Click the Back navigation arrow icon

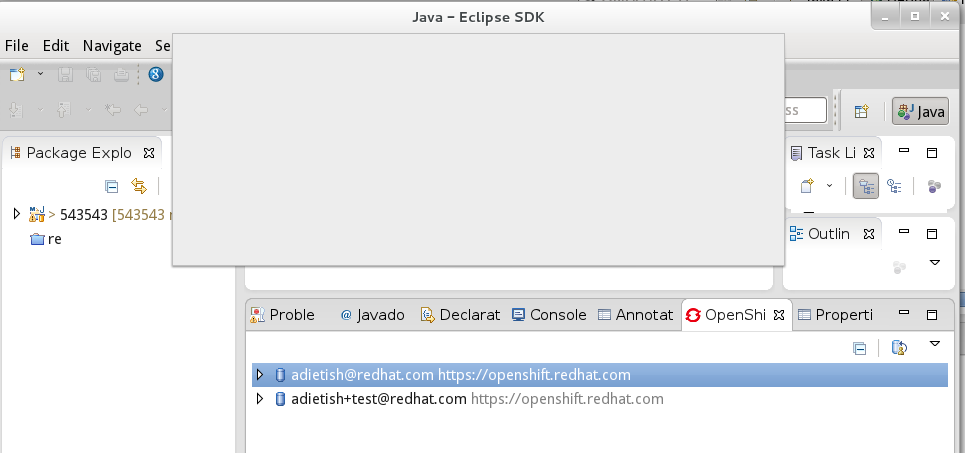click(x=141, y=110)
